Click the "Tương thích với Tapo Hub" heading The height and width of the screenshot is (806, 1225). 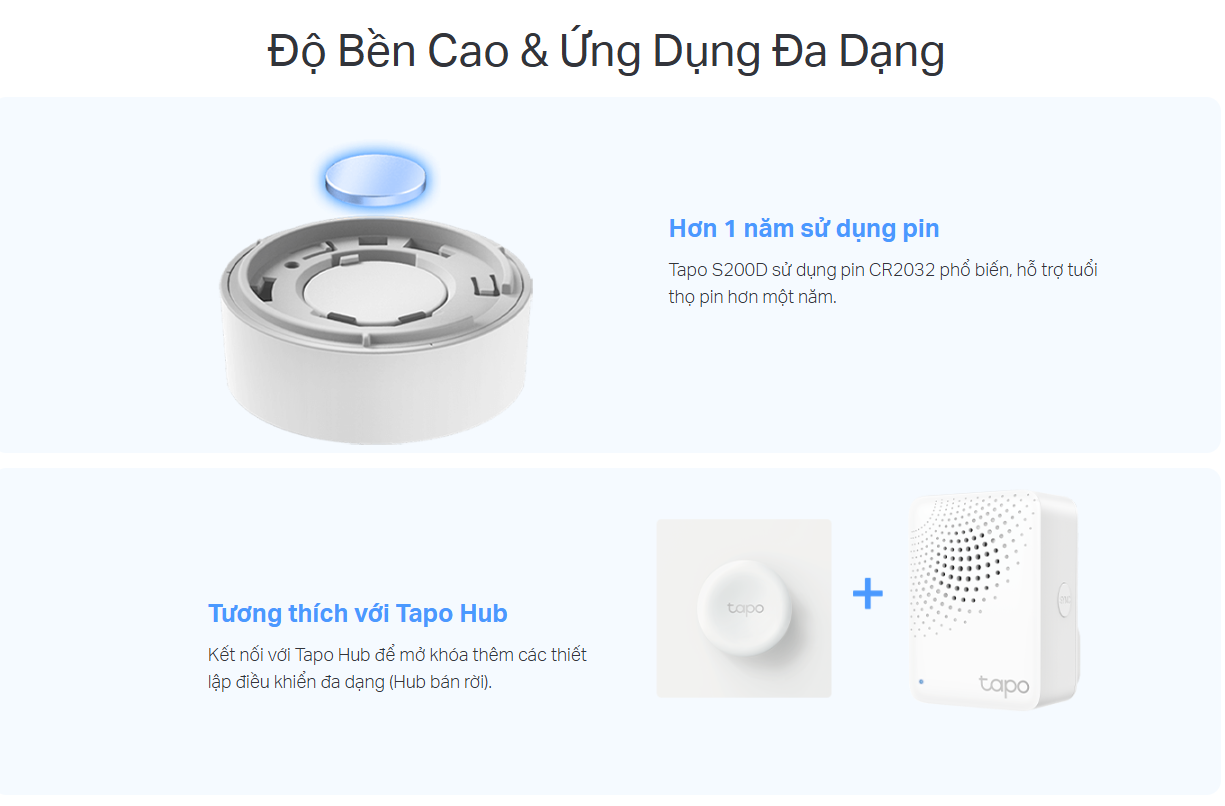[x=358, y=613]
